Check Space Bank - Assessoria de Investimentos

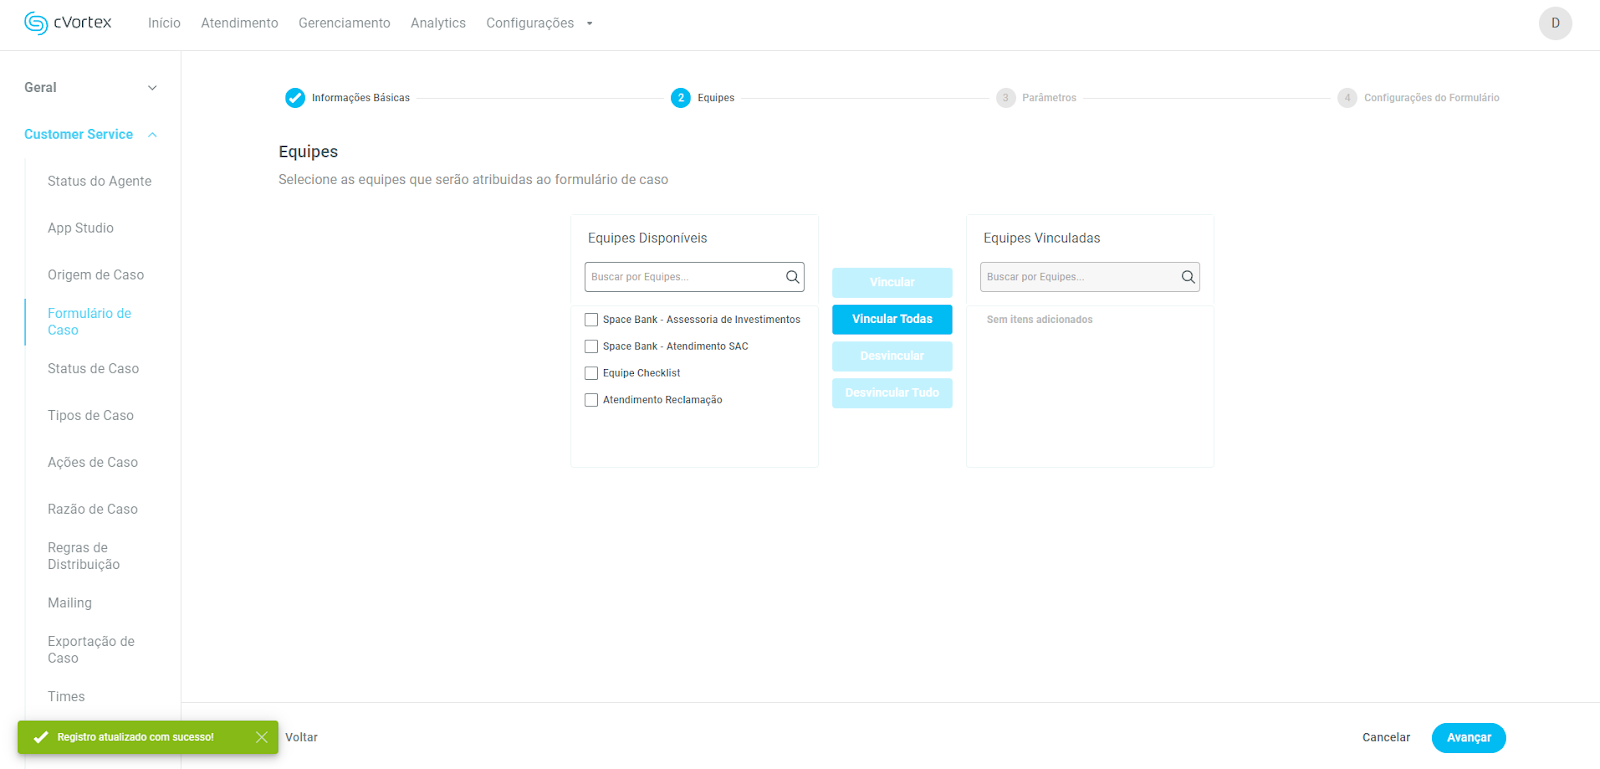[591, 320]
